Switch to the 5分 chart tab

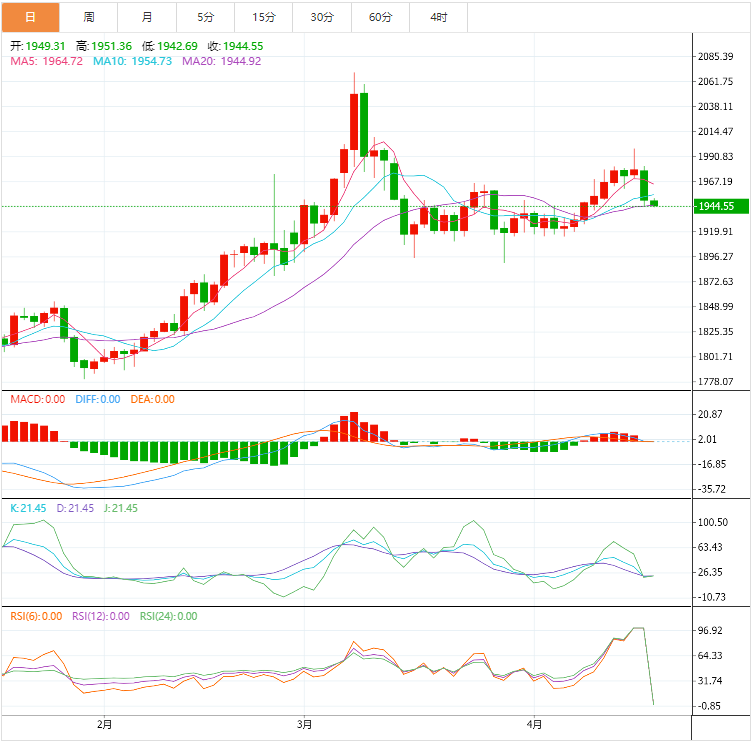[206, 17]
